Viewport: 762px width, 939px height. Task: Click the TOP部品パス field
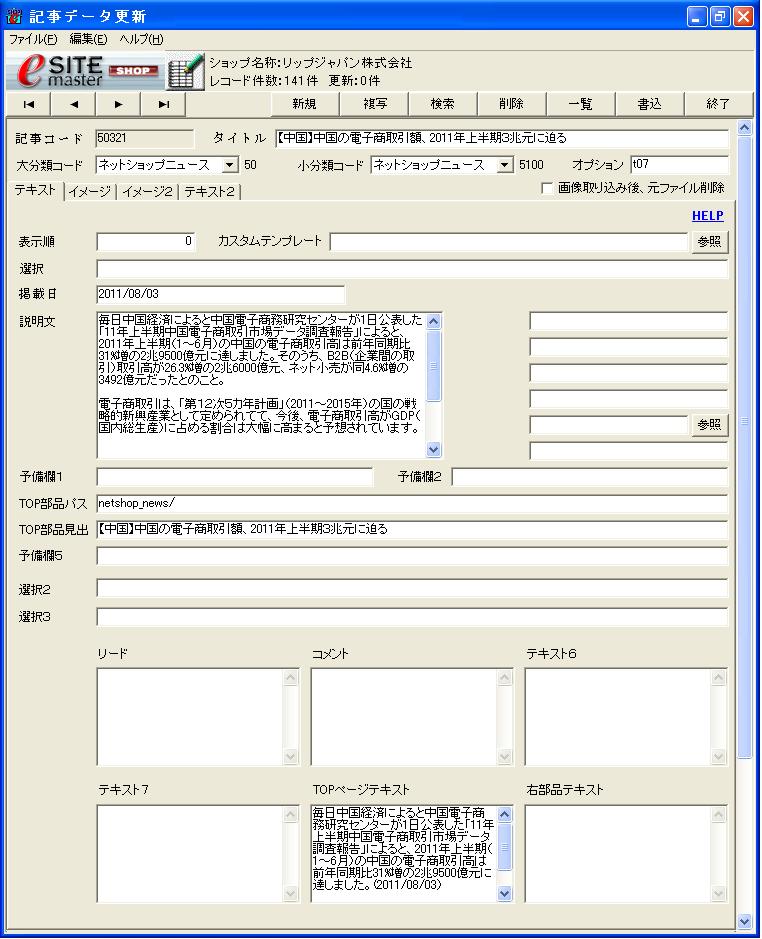(x=412, y=504)
